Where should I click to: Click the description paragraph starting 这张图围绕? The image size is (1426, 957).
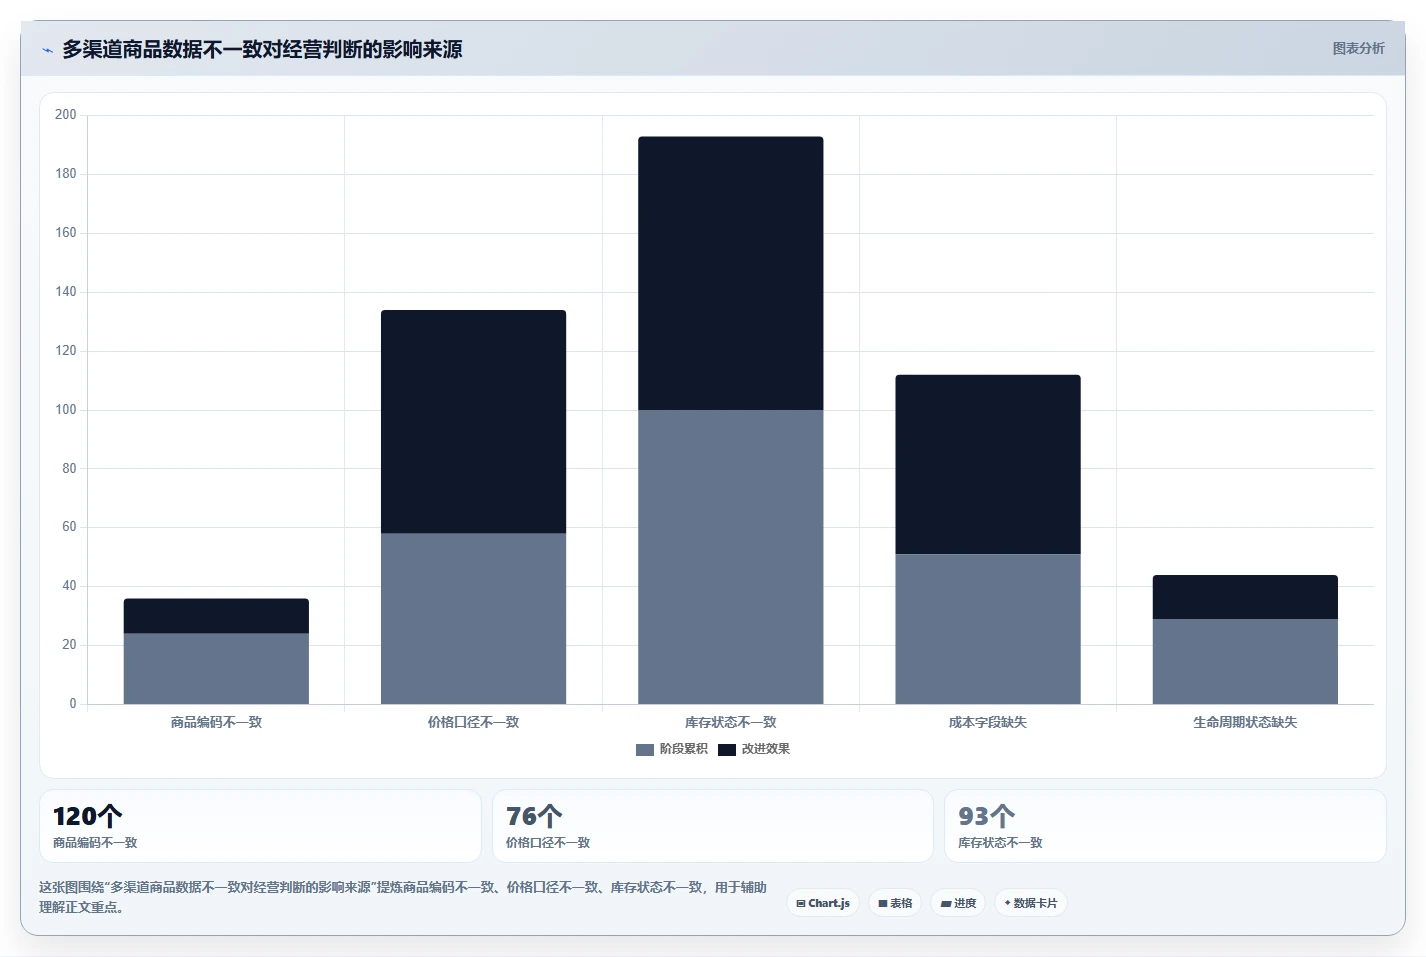coord(403,897)
